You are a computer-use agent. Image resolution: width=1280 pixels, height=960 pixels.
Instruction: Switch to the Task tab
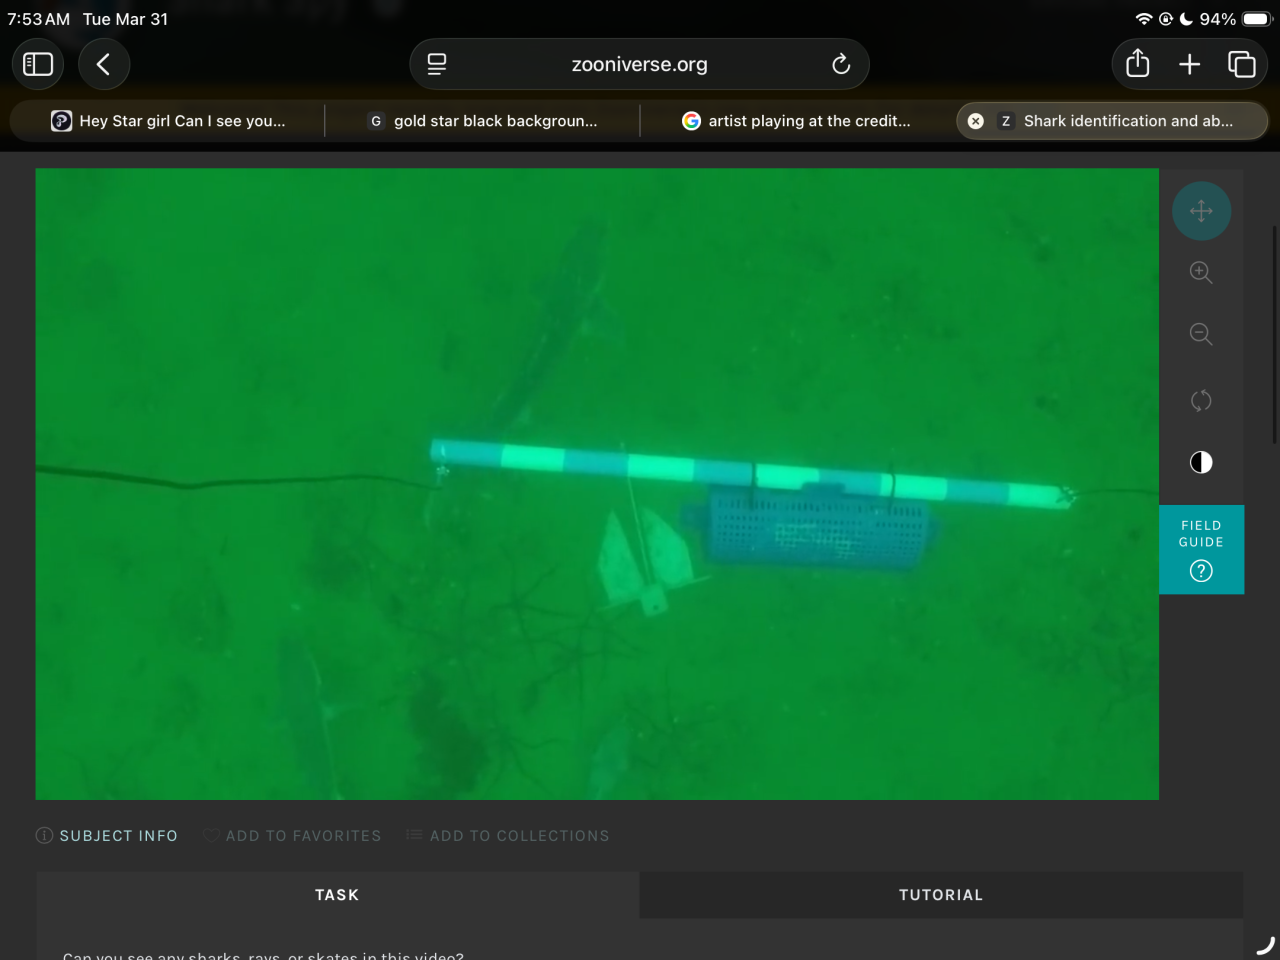[x=337, y=895]
